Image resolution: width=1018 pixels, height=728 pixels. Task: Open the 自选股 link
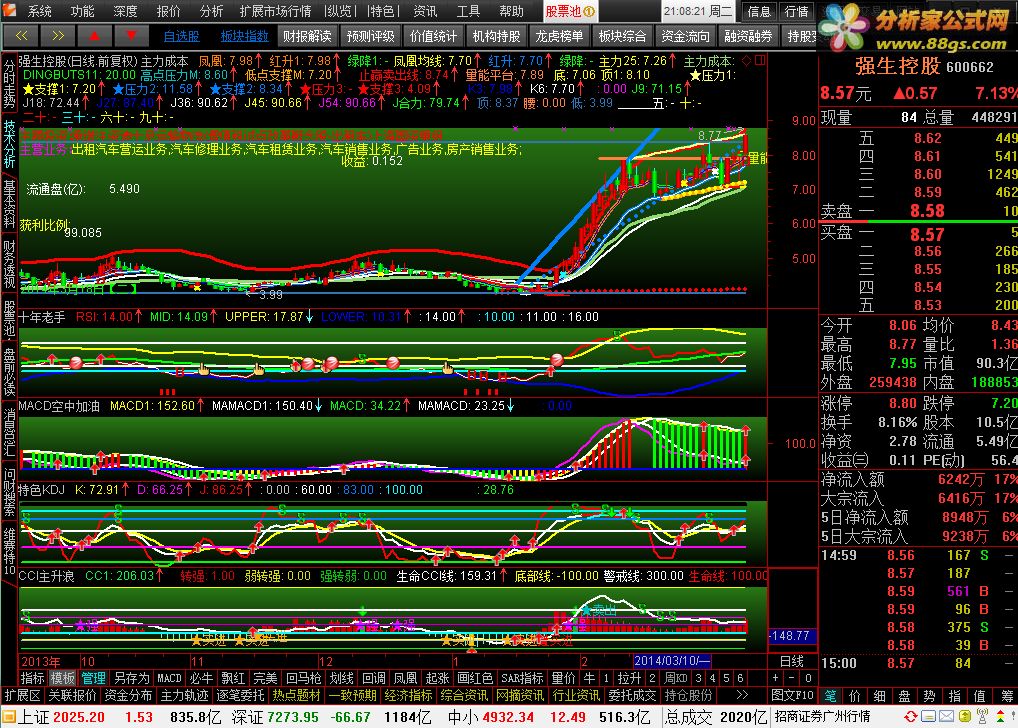tap(181, 36)
